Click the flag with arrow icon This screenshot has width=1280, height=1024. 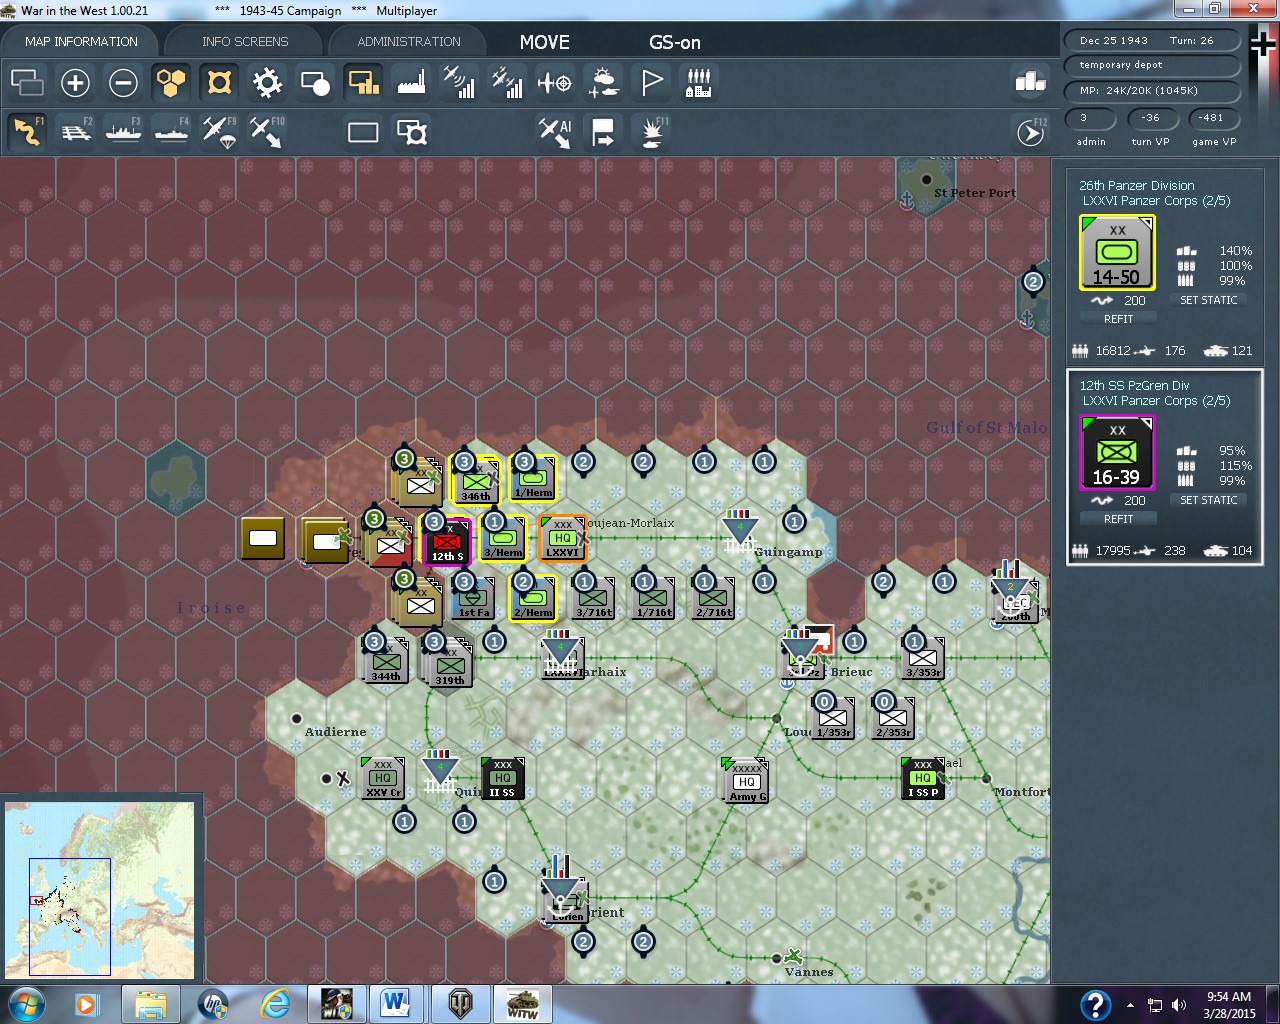(x=603, y=132)
